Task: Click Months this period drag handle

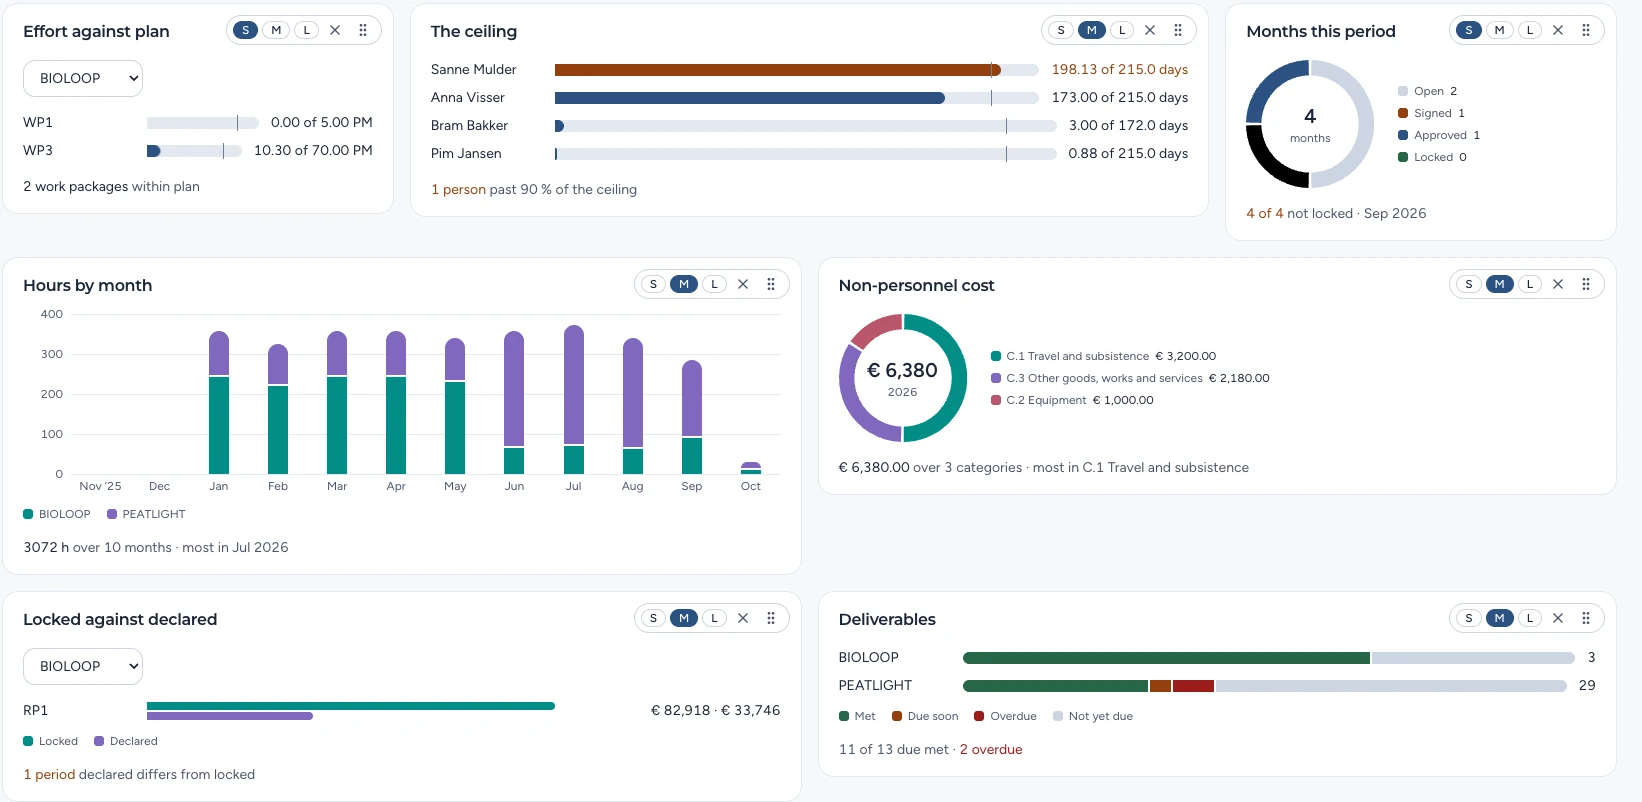Action: [1586, 30]
